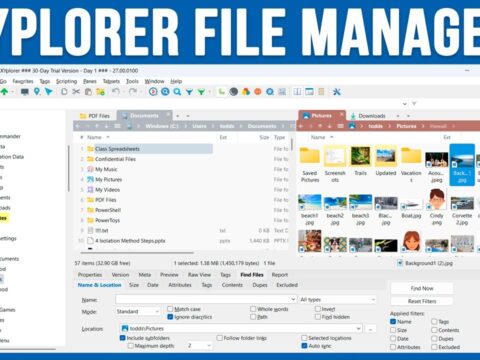Click the orange circle toolbar icon
Viewport: 480px width, 360px height.
(258, 92)
